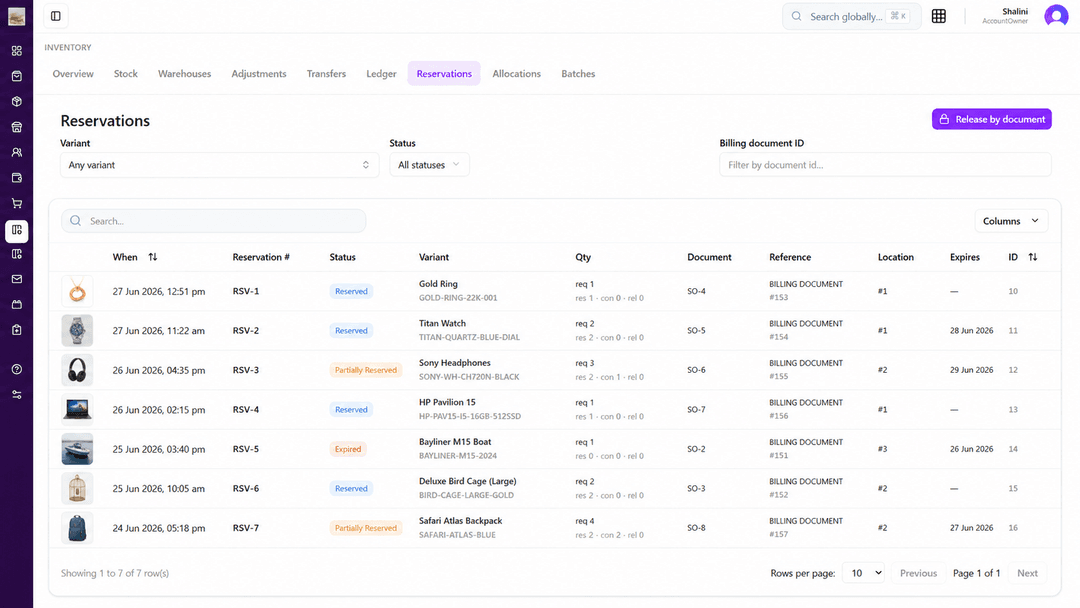This screenshot has width=1080, height=608.
Task: Open the Variant 'Any variant' combo box
Action: click(x=219, y=165)
